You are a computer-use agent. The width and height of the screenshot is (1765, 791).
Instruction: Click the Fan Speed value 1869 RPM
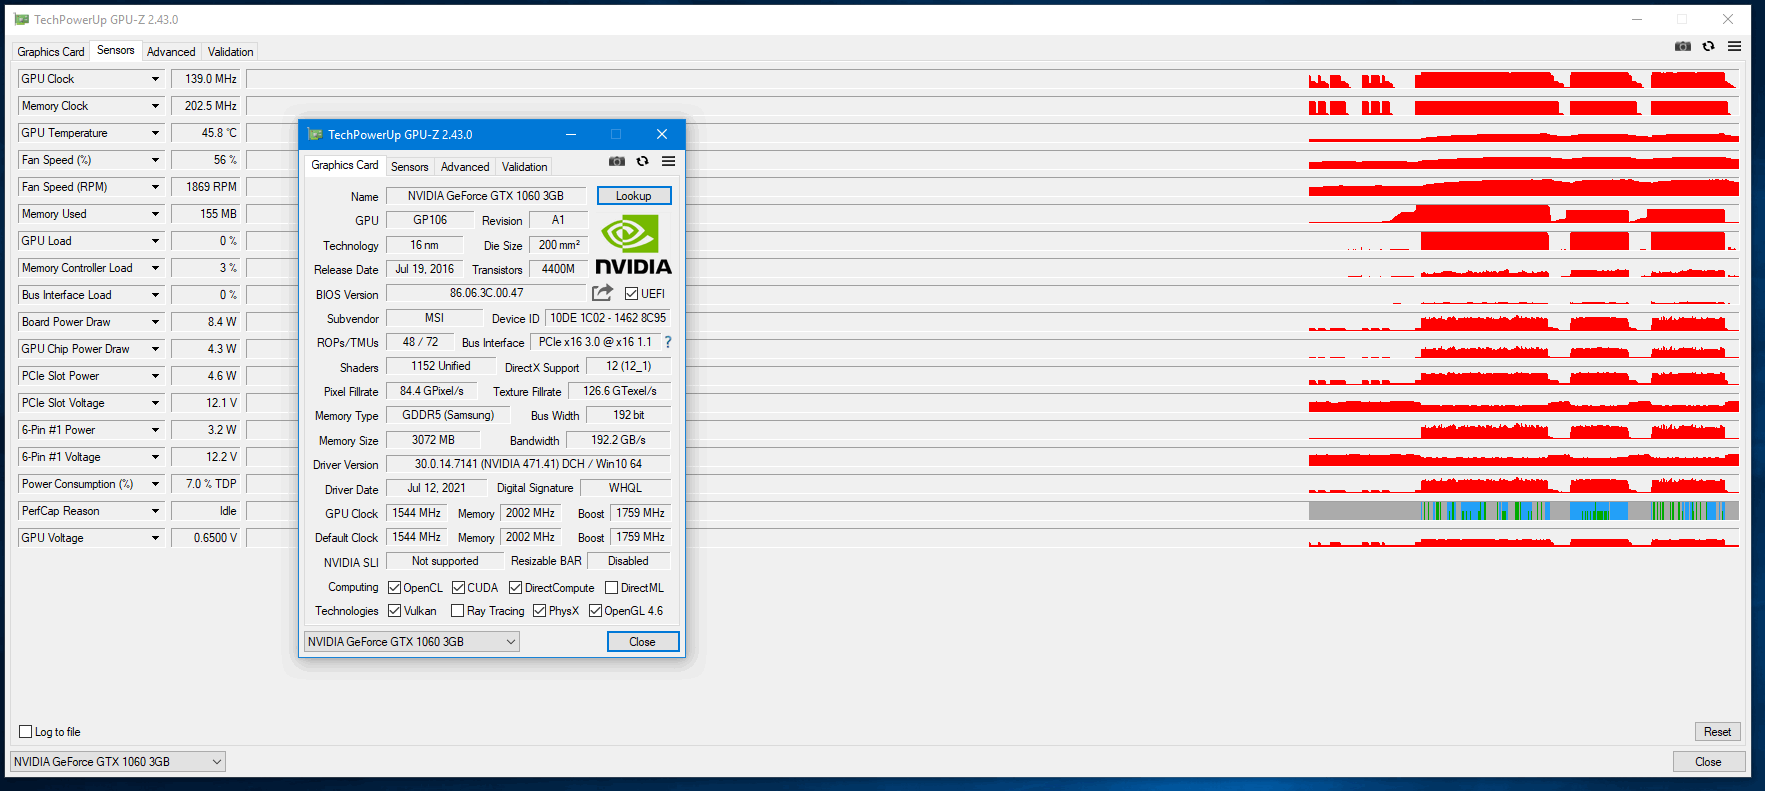(x=206, y=187)
